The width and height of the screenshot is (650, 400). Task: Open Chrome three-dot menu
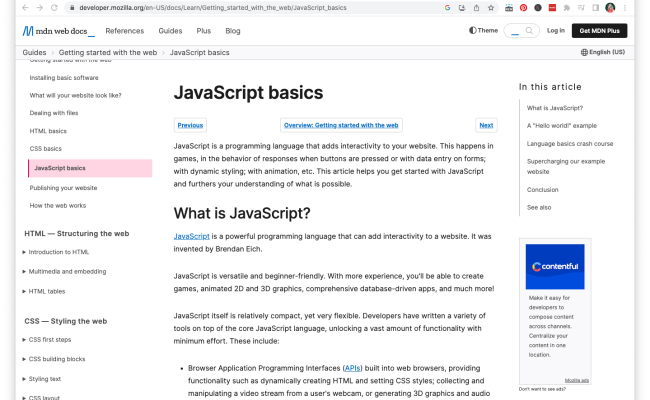(625, 7)
